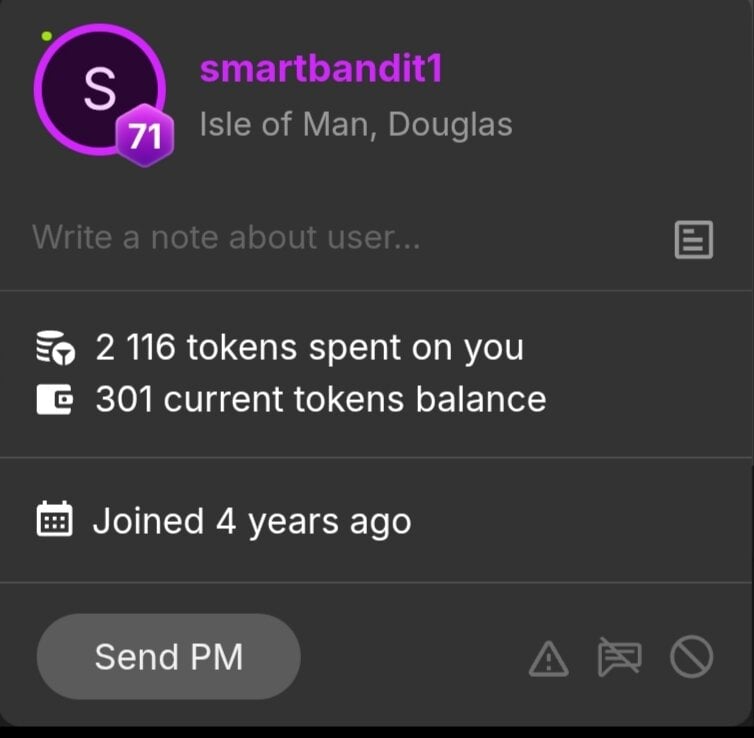
Task: Click the green online status dot
Action: click(47, 36)
